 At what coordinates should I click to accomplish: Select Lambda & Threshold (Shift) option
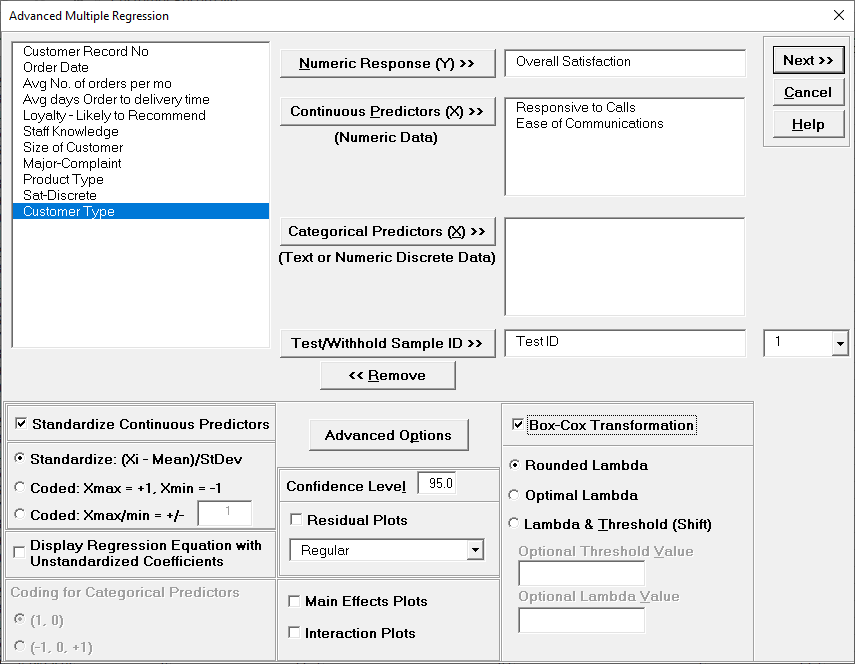[x=513, y=522]
